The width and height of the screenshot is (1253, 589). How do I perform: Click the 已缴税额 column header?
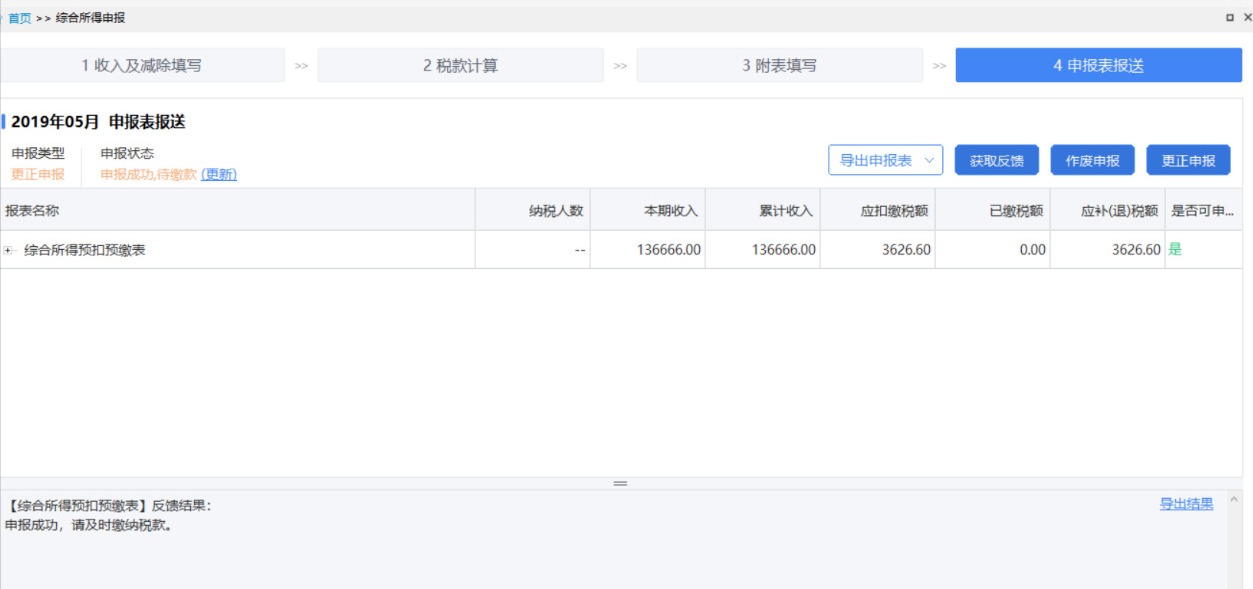(993, 210)
